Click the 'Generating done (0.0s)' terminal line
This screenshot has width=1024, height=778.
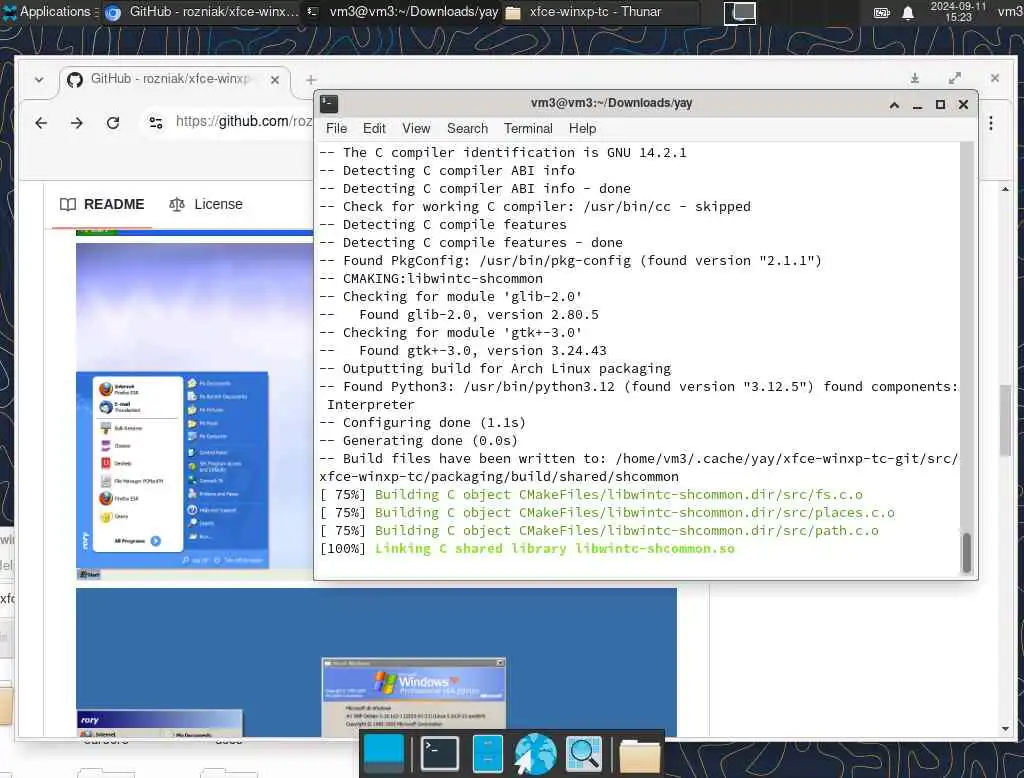click(x=419, y=440)
